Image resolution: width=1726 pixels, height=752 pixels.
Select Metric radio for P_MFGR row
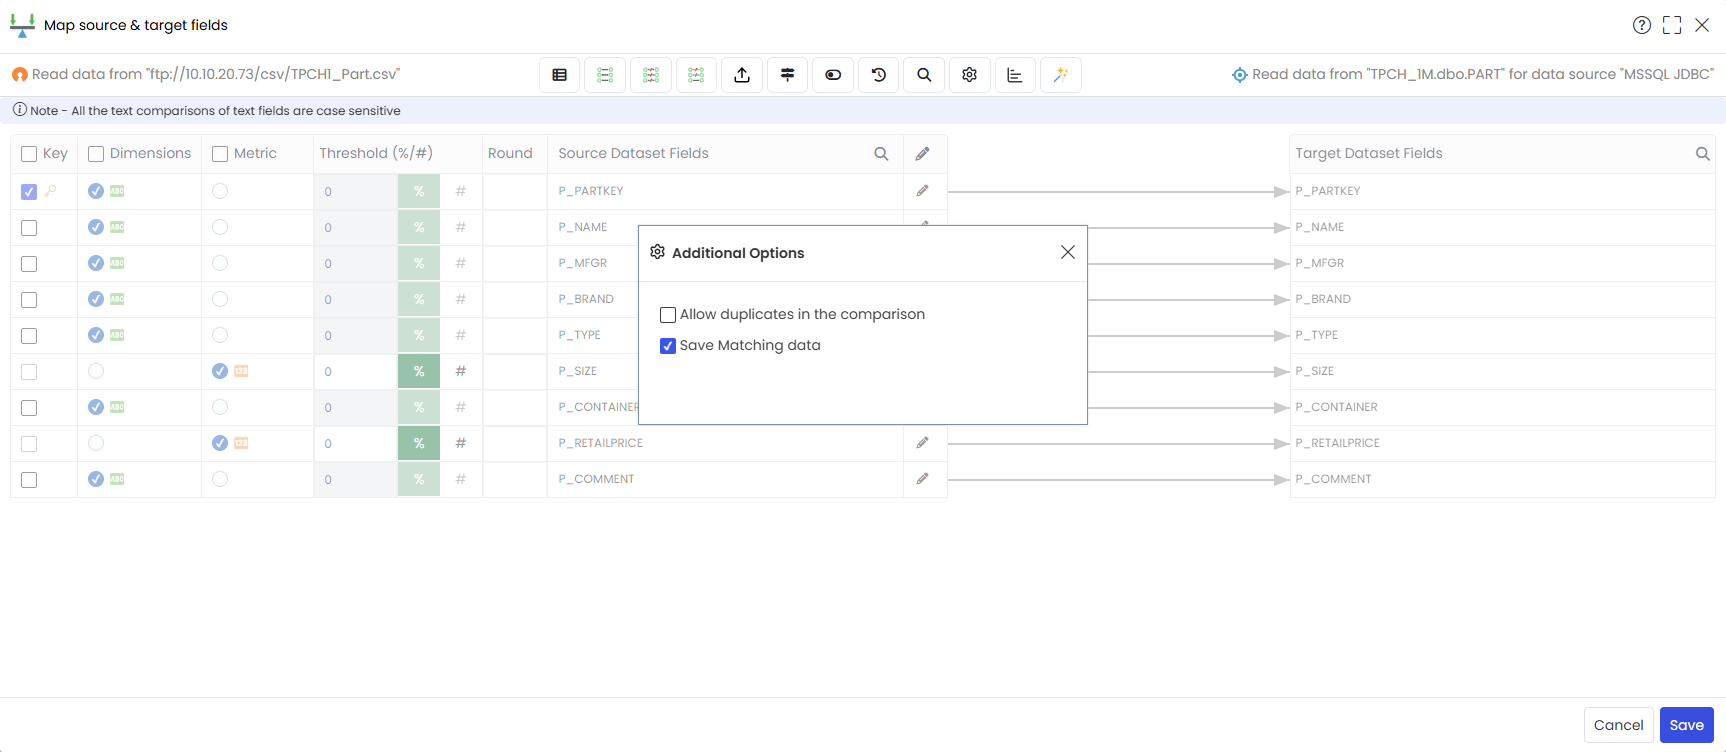[x=220, y=263]
